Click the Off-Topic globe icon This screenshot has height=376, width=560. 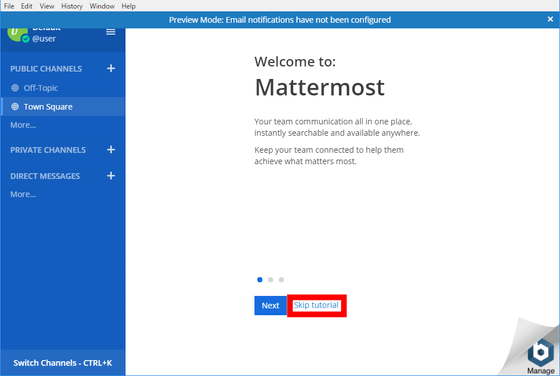pos(15,87)
